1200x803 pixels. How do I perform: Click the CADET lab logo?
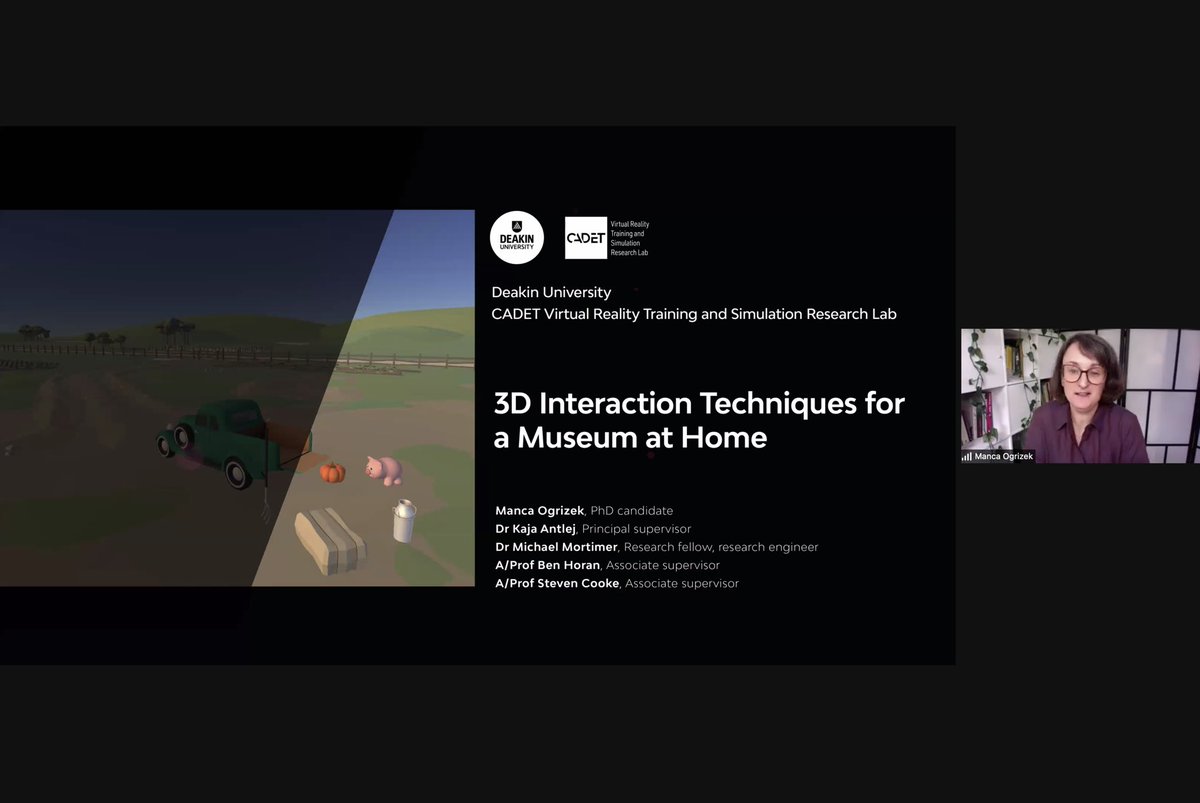coord(586,238)
